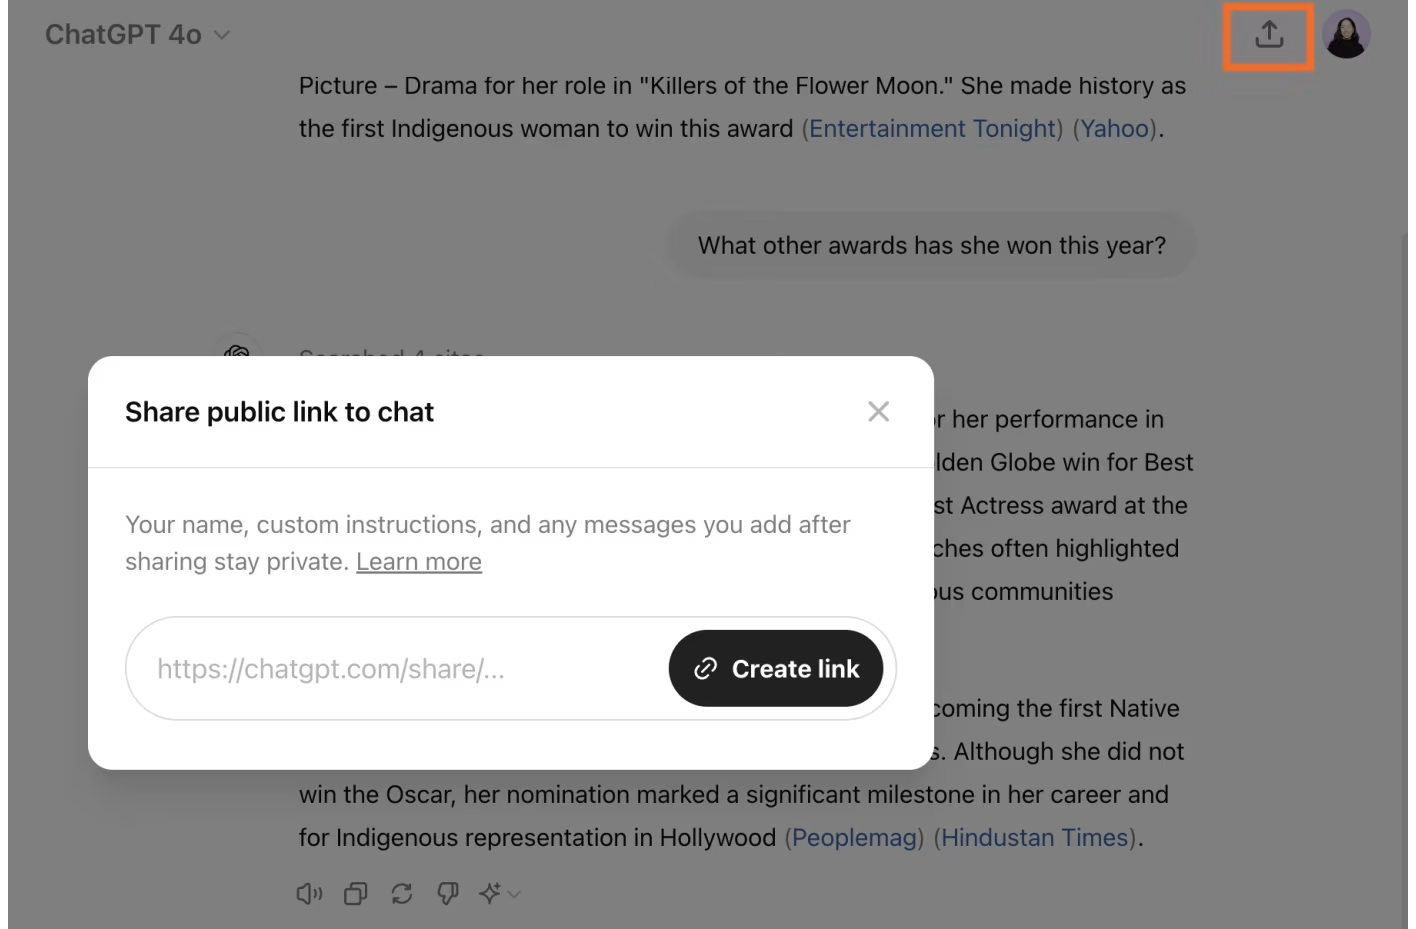Open the user profile avatar menu
The width and height of the screenshot is (1416, 929).
point(1345,35)
